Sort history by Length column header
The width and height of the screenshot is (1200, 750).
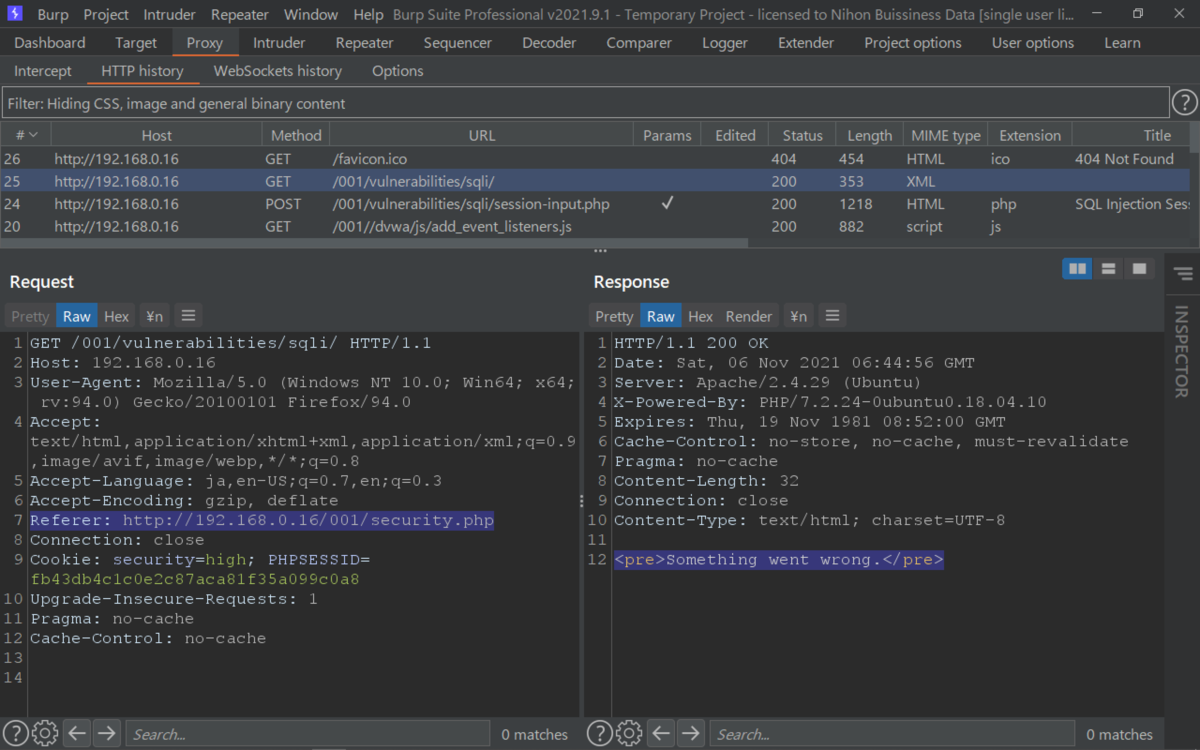tap(870, 135)
